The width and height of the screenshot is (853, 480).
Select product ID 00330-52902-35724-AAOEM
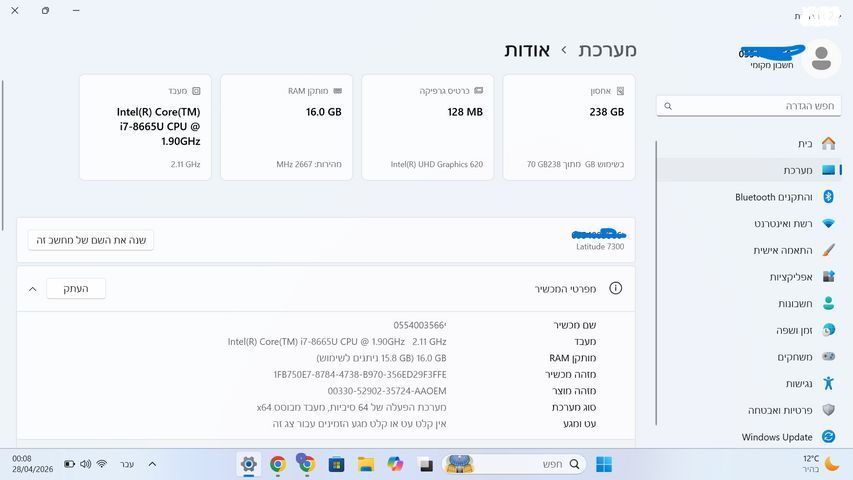pos(387,391)
